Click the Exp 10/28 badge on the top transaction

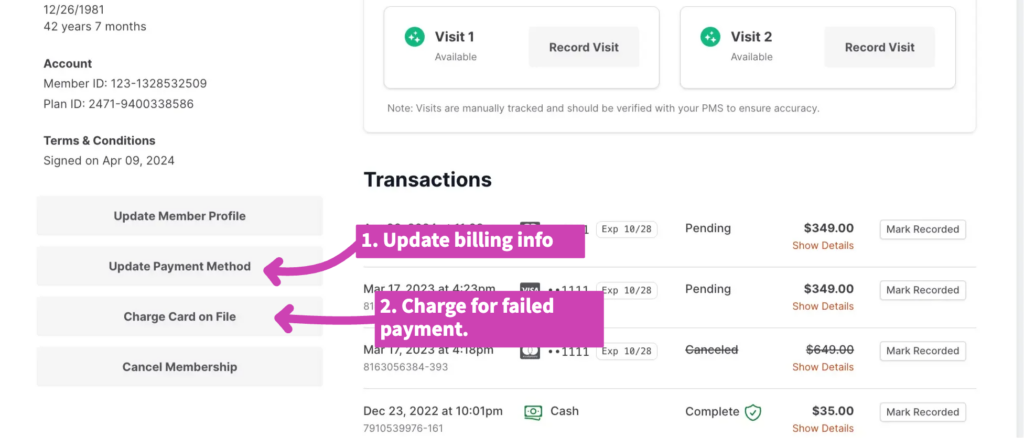[x=626, y=229]
